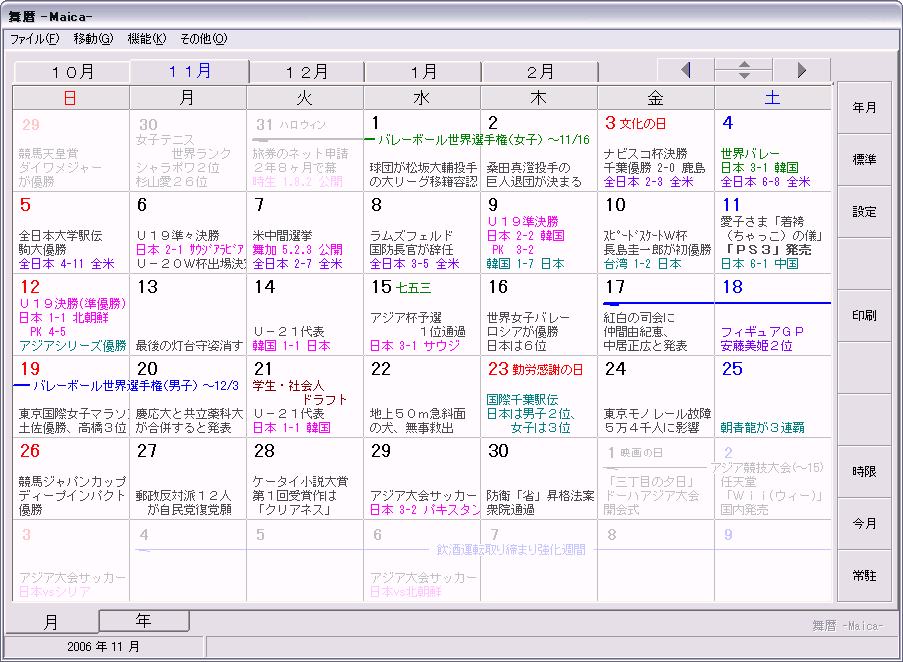Toggle the 時限 button
The width and height of the screenshot is (903, 662).
tap(864, 472)
